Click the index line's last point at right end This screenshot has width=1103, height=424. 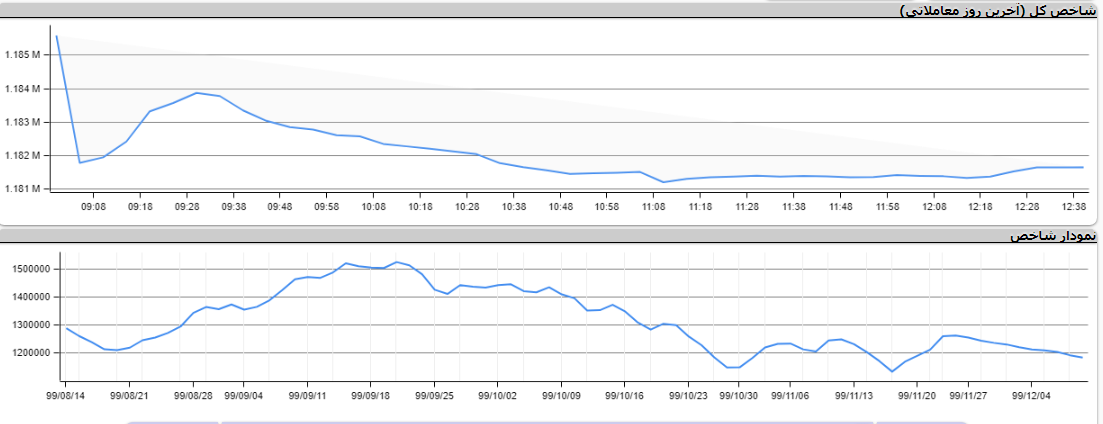click(x=1082, y=357)
